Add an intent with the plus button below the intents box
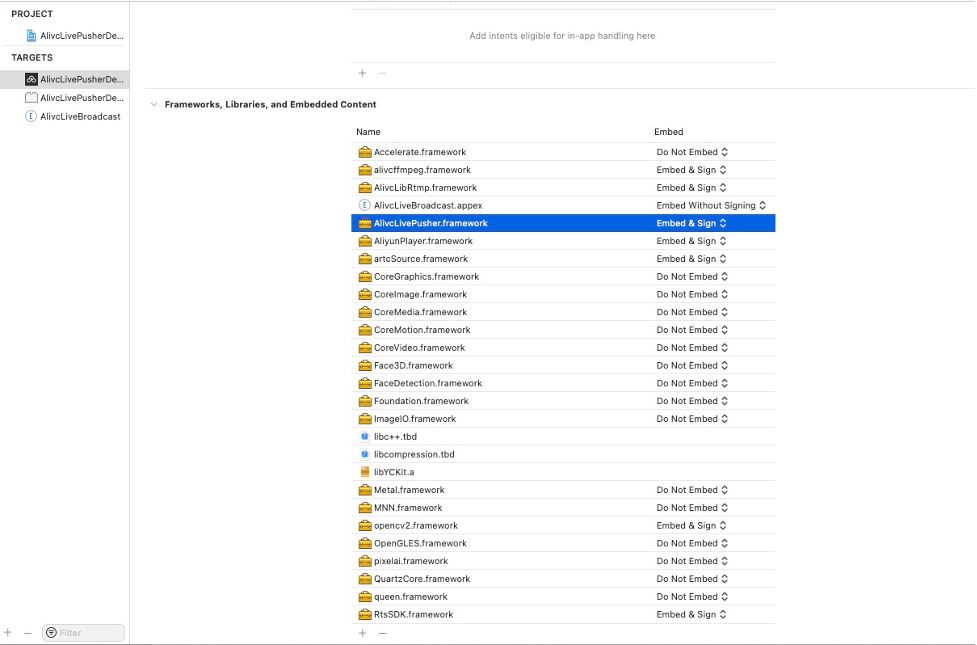The height and width of the screenshot is (645, 977). click(363, 74)
